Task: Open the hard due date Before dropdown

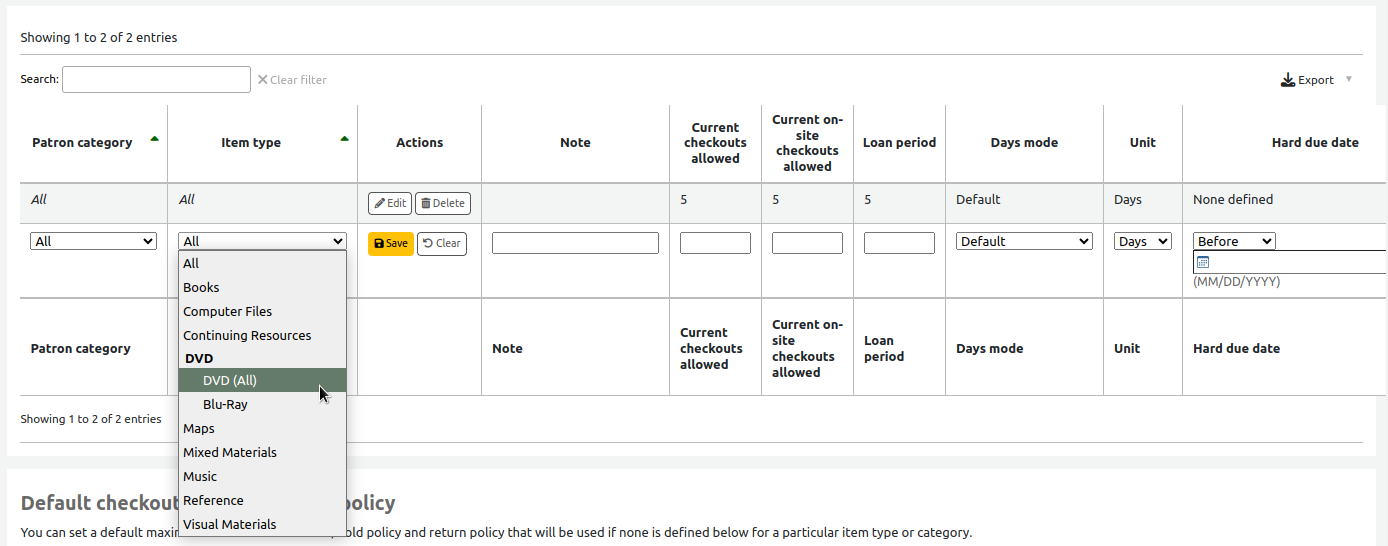Action: pos(1234,241)
